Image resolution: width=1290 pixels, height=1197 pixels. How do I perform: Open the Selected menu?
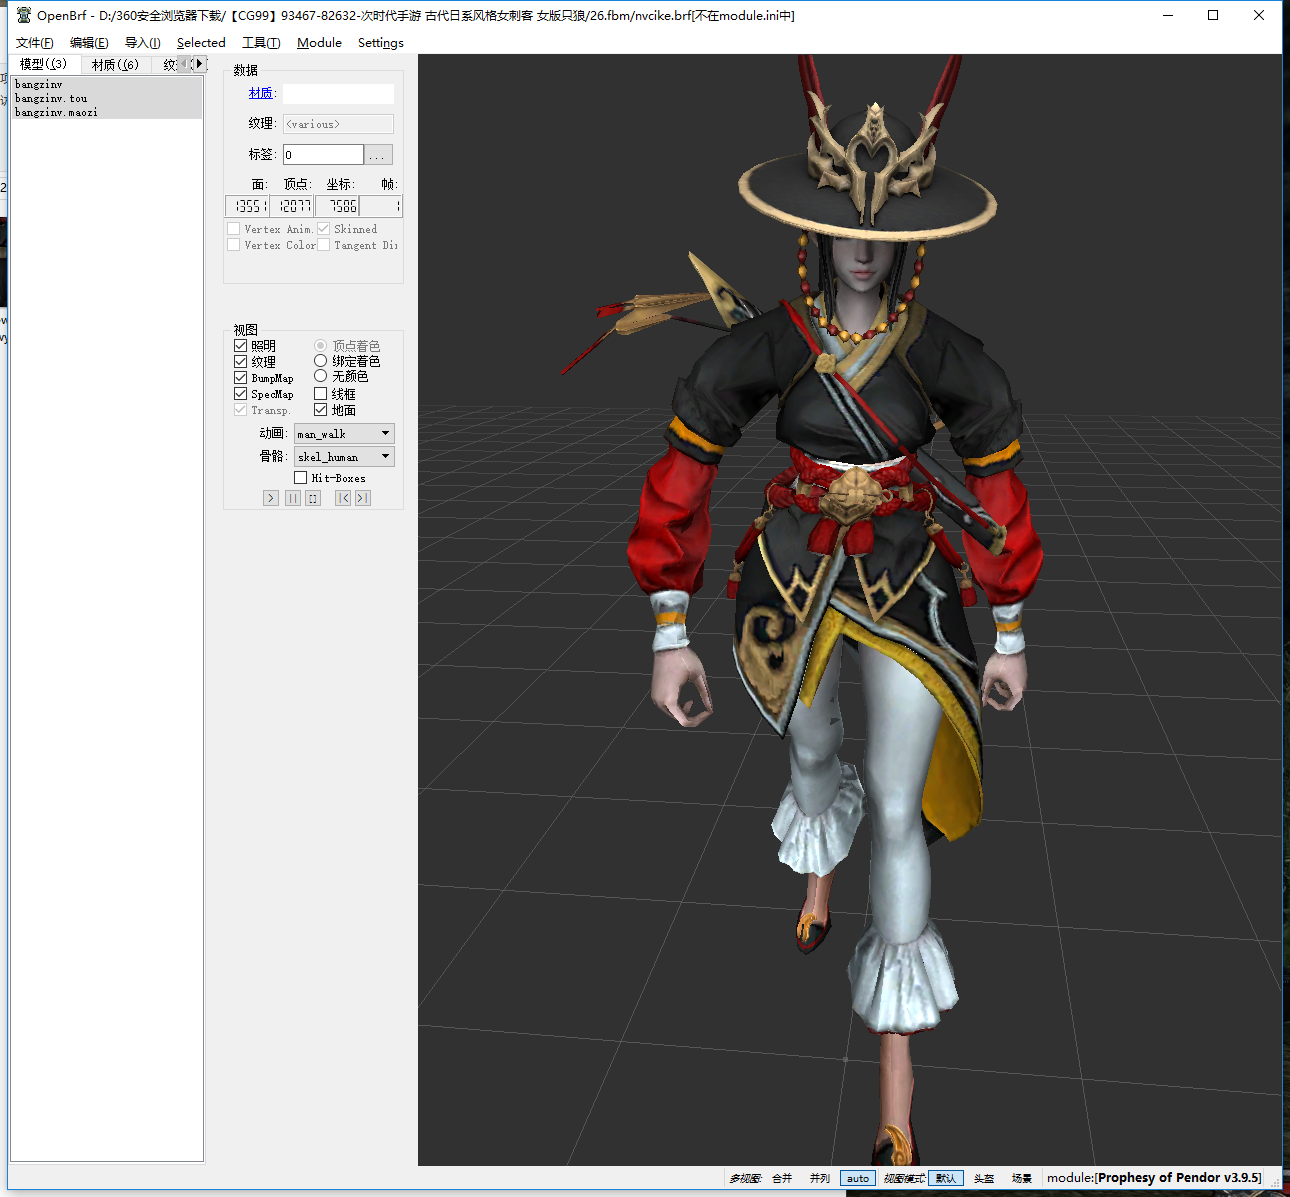(x=201, y=43)
